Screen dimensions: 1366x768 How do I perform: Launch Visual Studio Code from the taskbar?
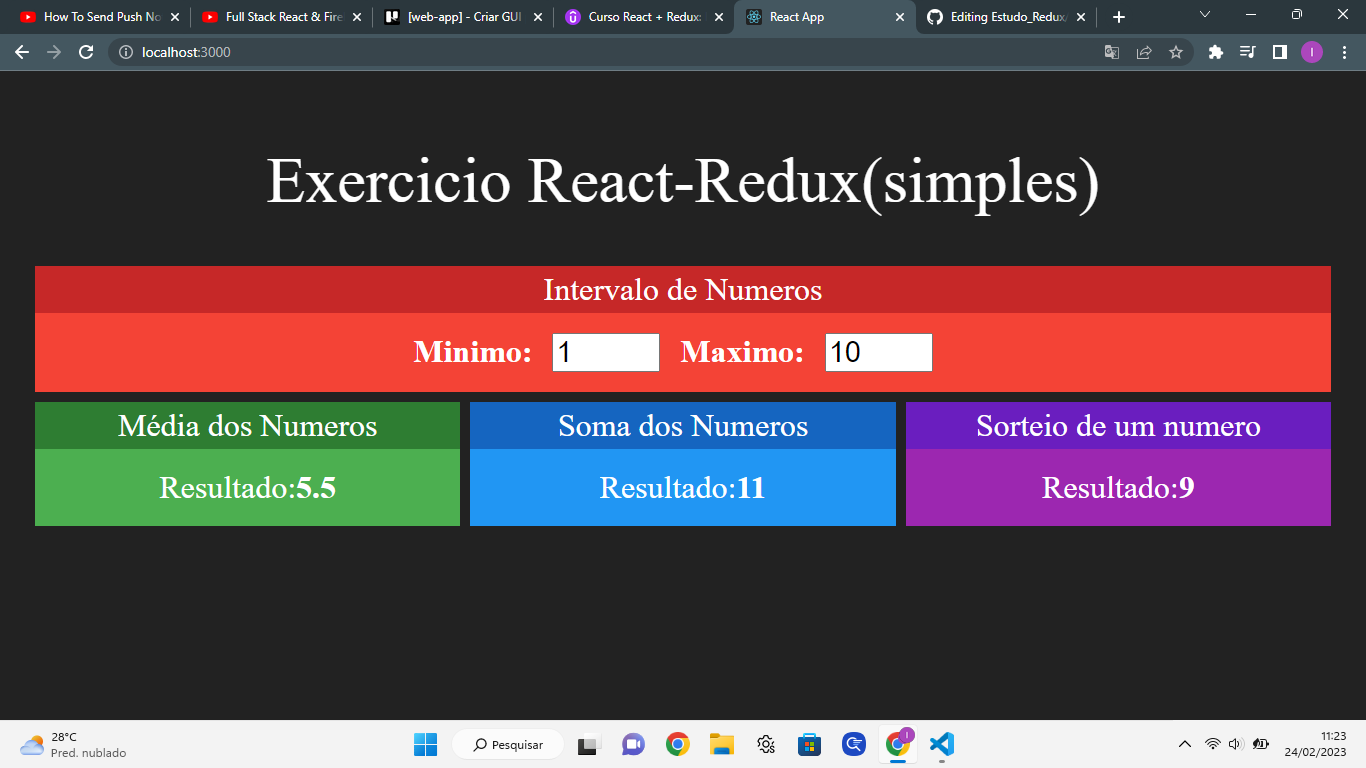point(941,744)
